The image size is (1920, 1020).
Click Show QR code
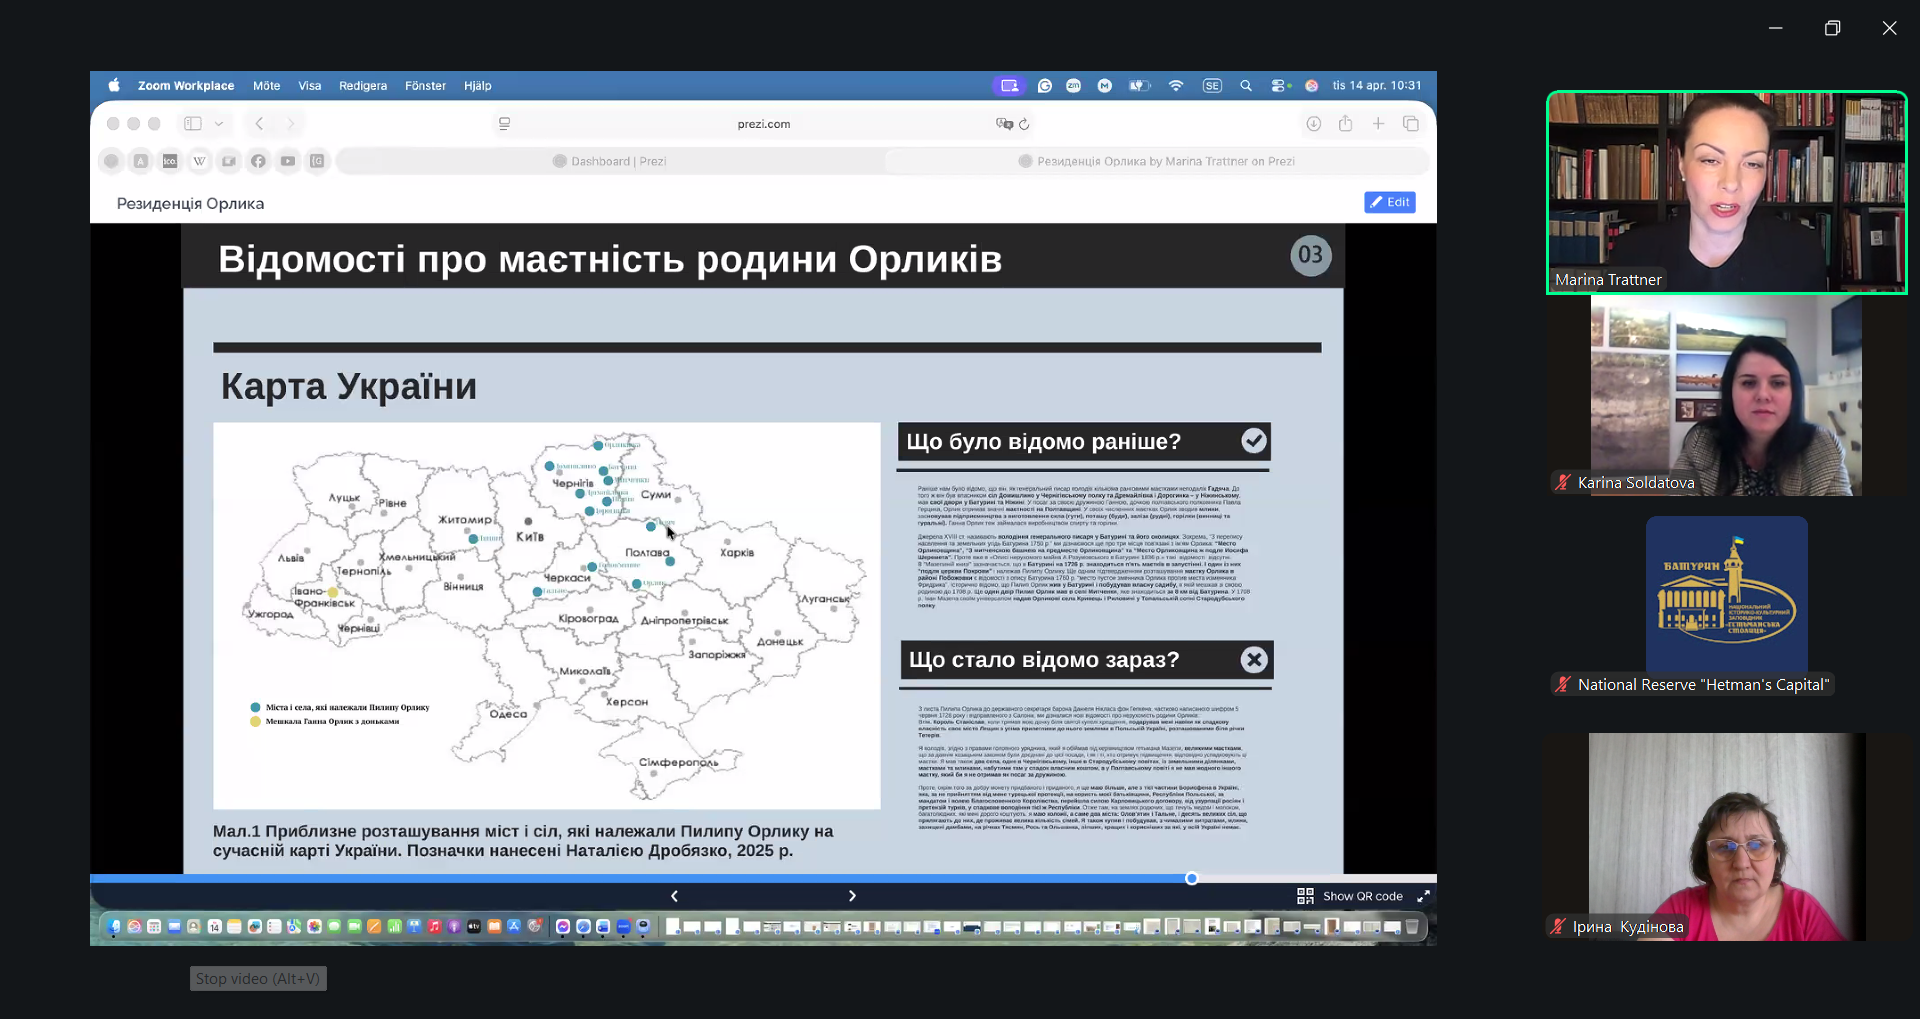1351,896
